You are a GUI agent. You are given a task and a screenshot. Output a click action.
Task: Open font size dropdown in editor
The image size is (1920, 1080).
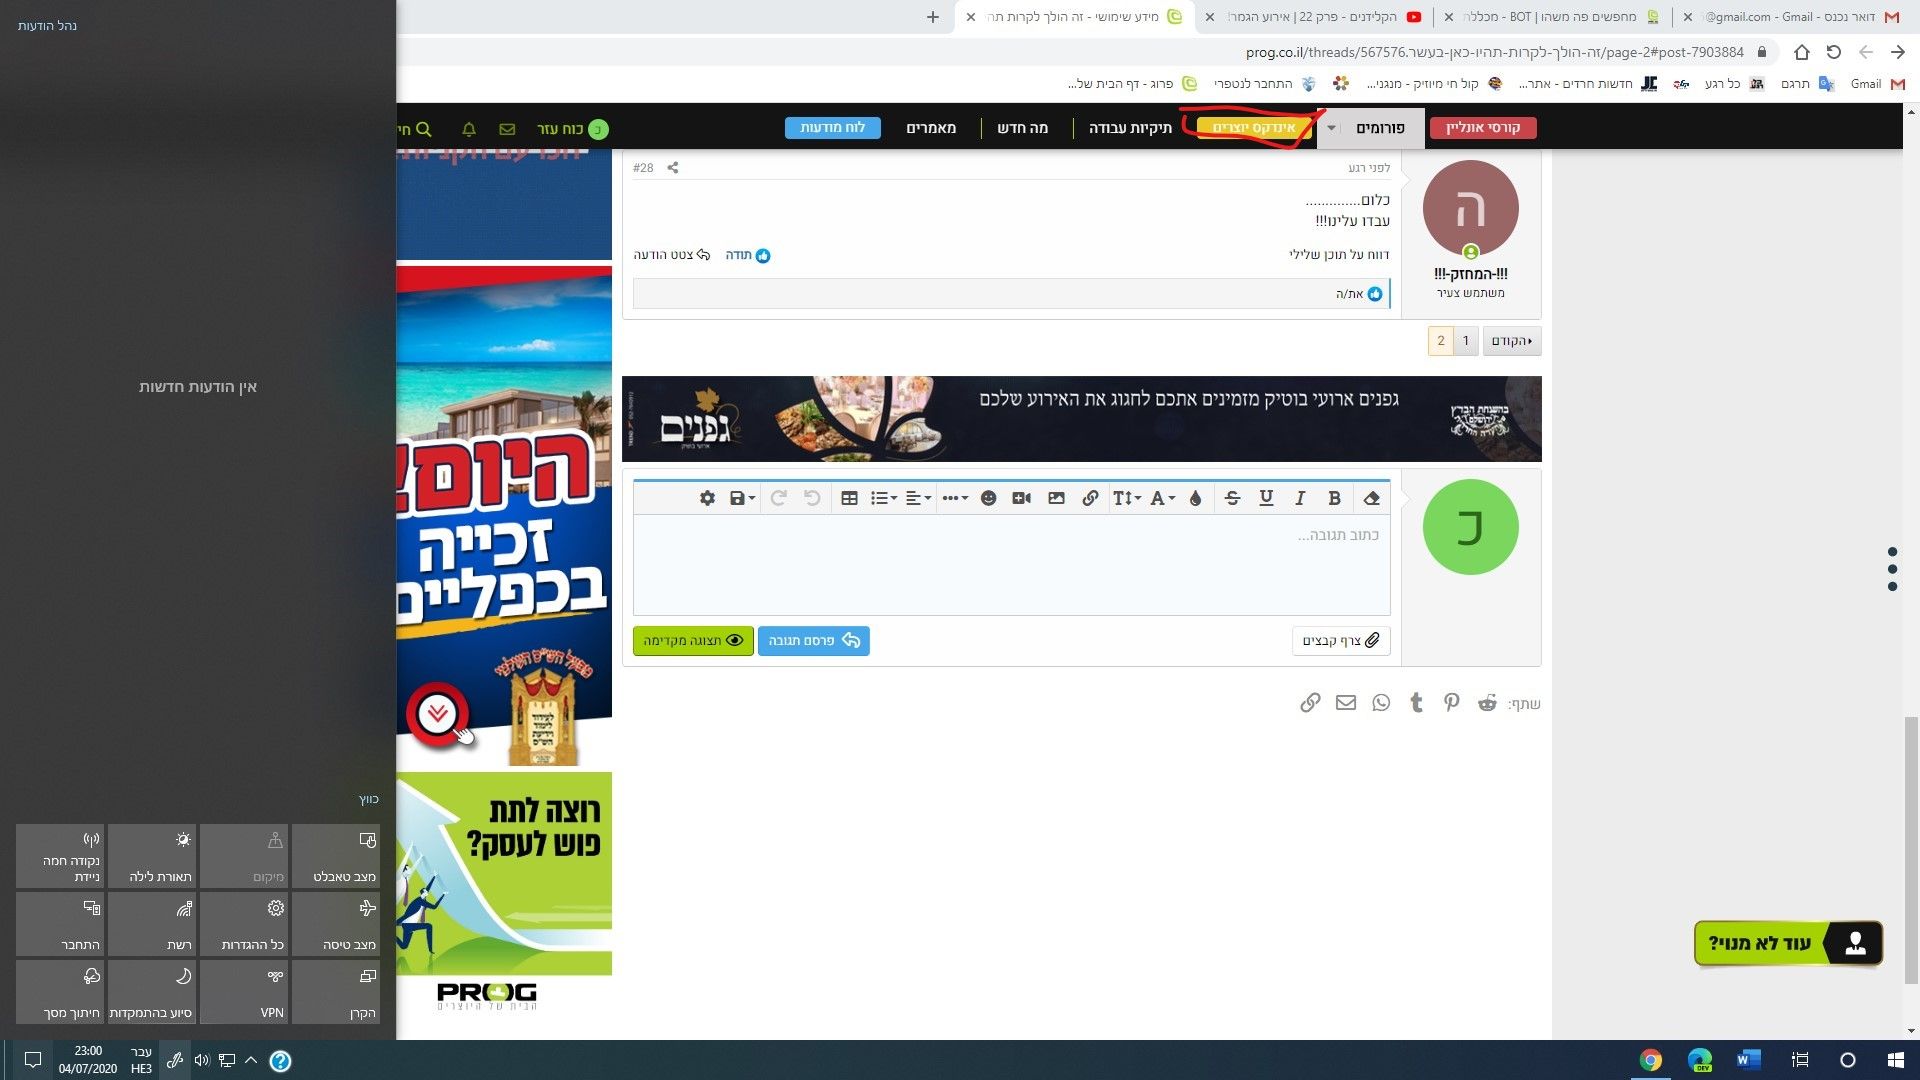point(1126,498)
